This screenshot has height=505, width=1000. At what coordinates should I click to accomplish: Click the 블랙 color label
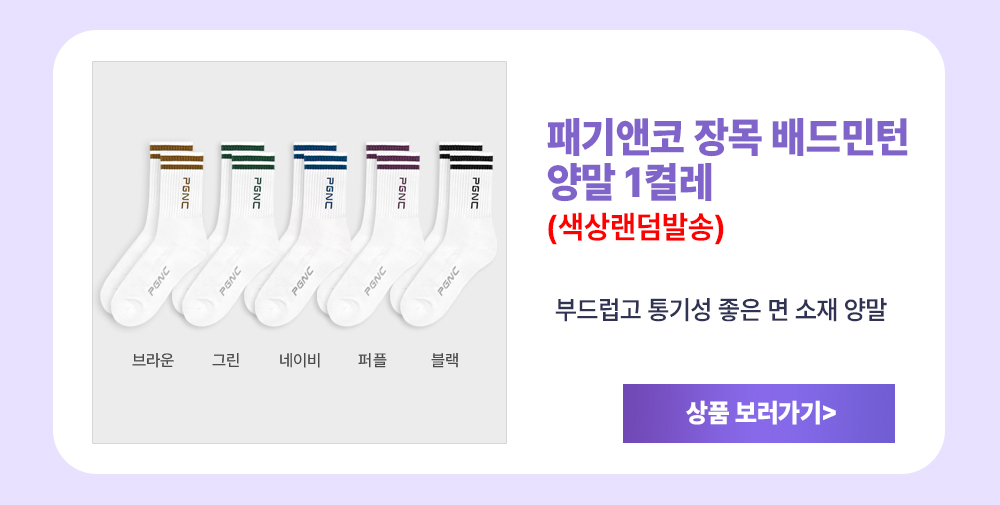pos(445,360)
